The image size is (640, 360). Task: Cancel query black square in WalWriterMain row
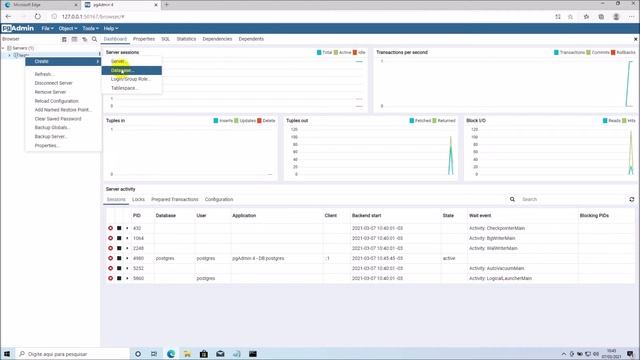(x=119, y=248)
